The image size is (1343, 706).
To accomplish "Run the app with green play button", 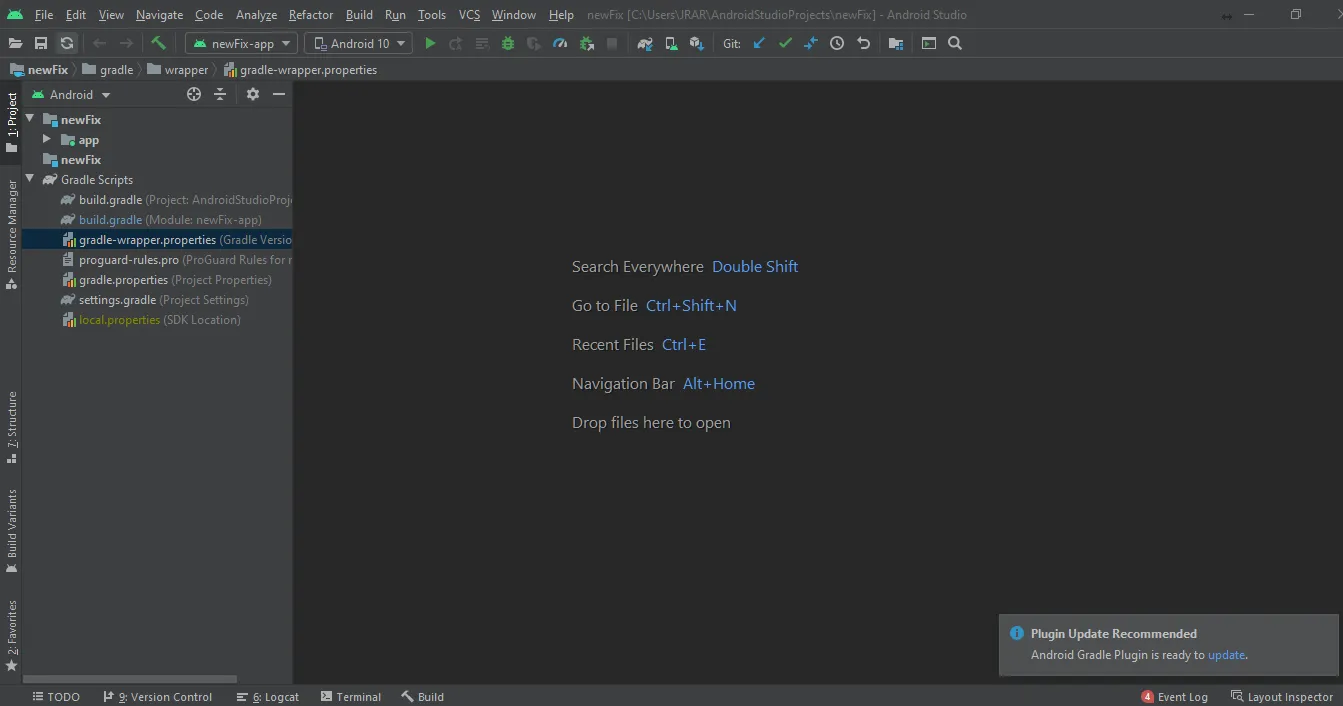I will (x=430, y=43).
